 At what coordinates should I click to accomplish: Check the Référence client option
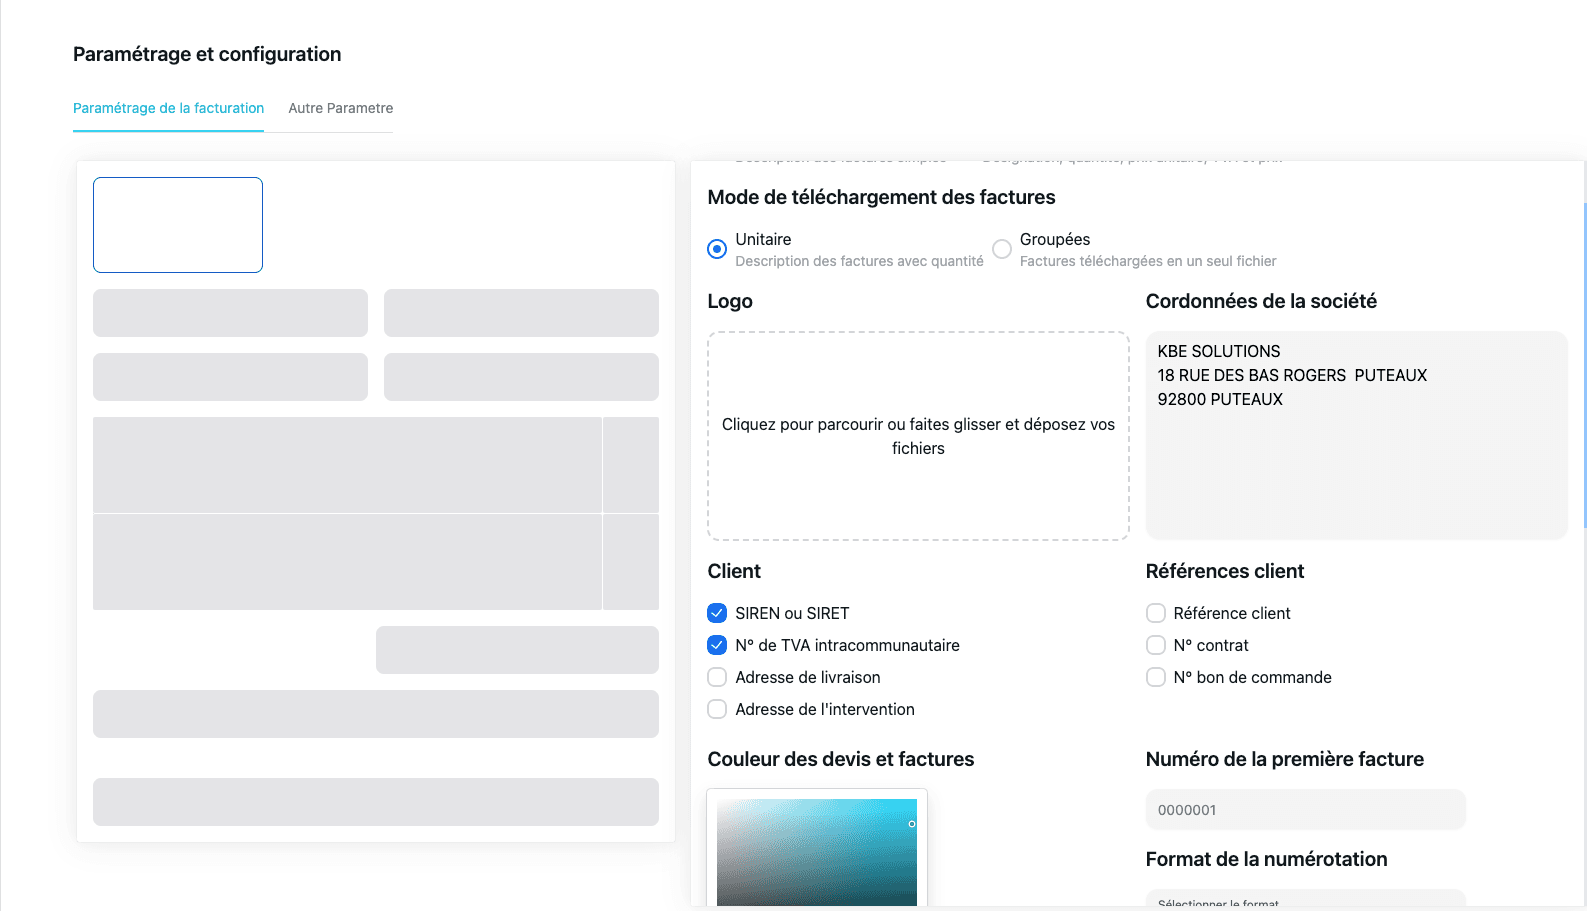1156,613
